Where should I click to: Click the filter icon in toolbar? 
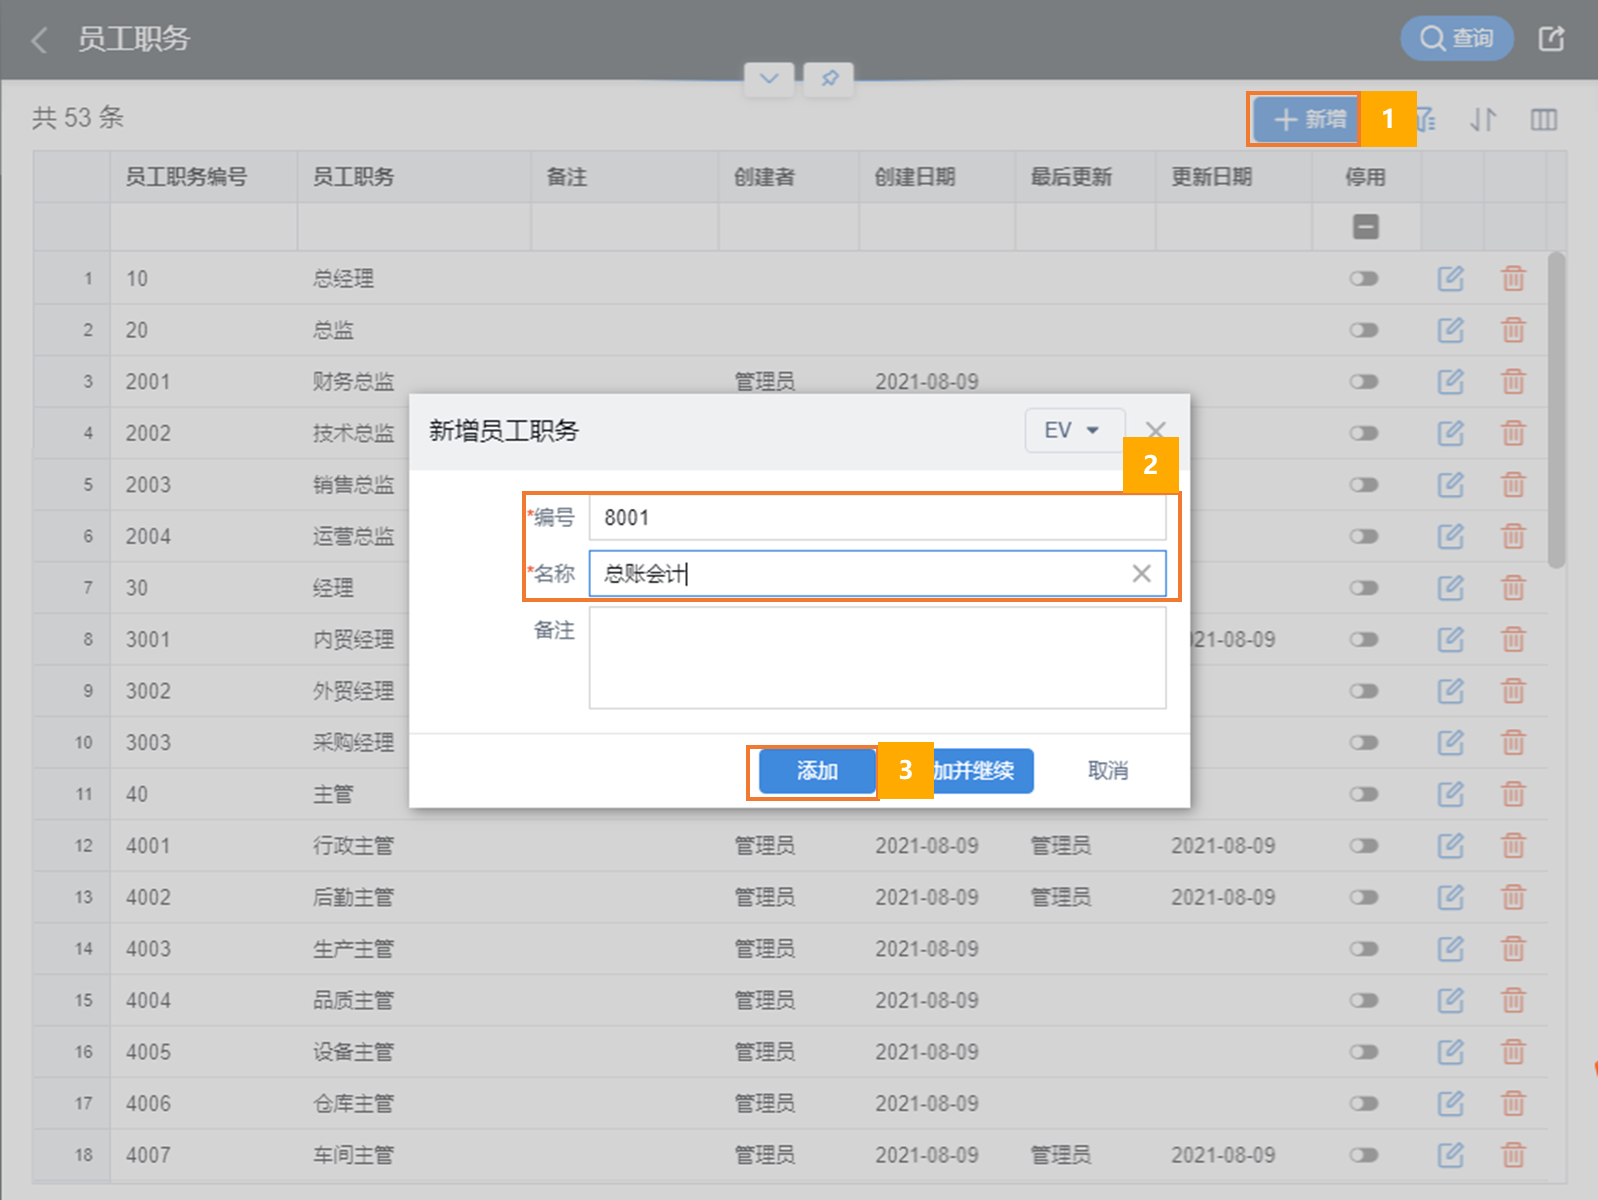[1427, 120]
